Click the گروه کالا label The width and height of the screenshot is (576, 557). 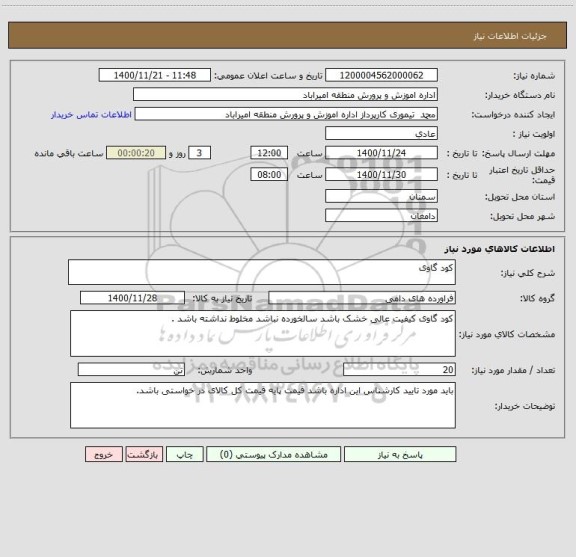pyautogui.click(x=537, y=298)
